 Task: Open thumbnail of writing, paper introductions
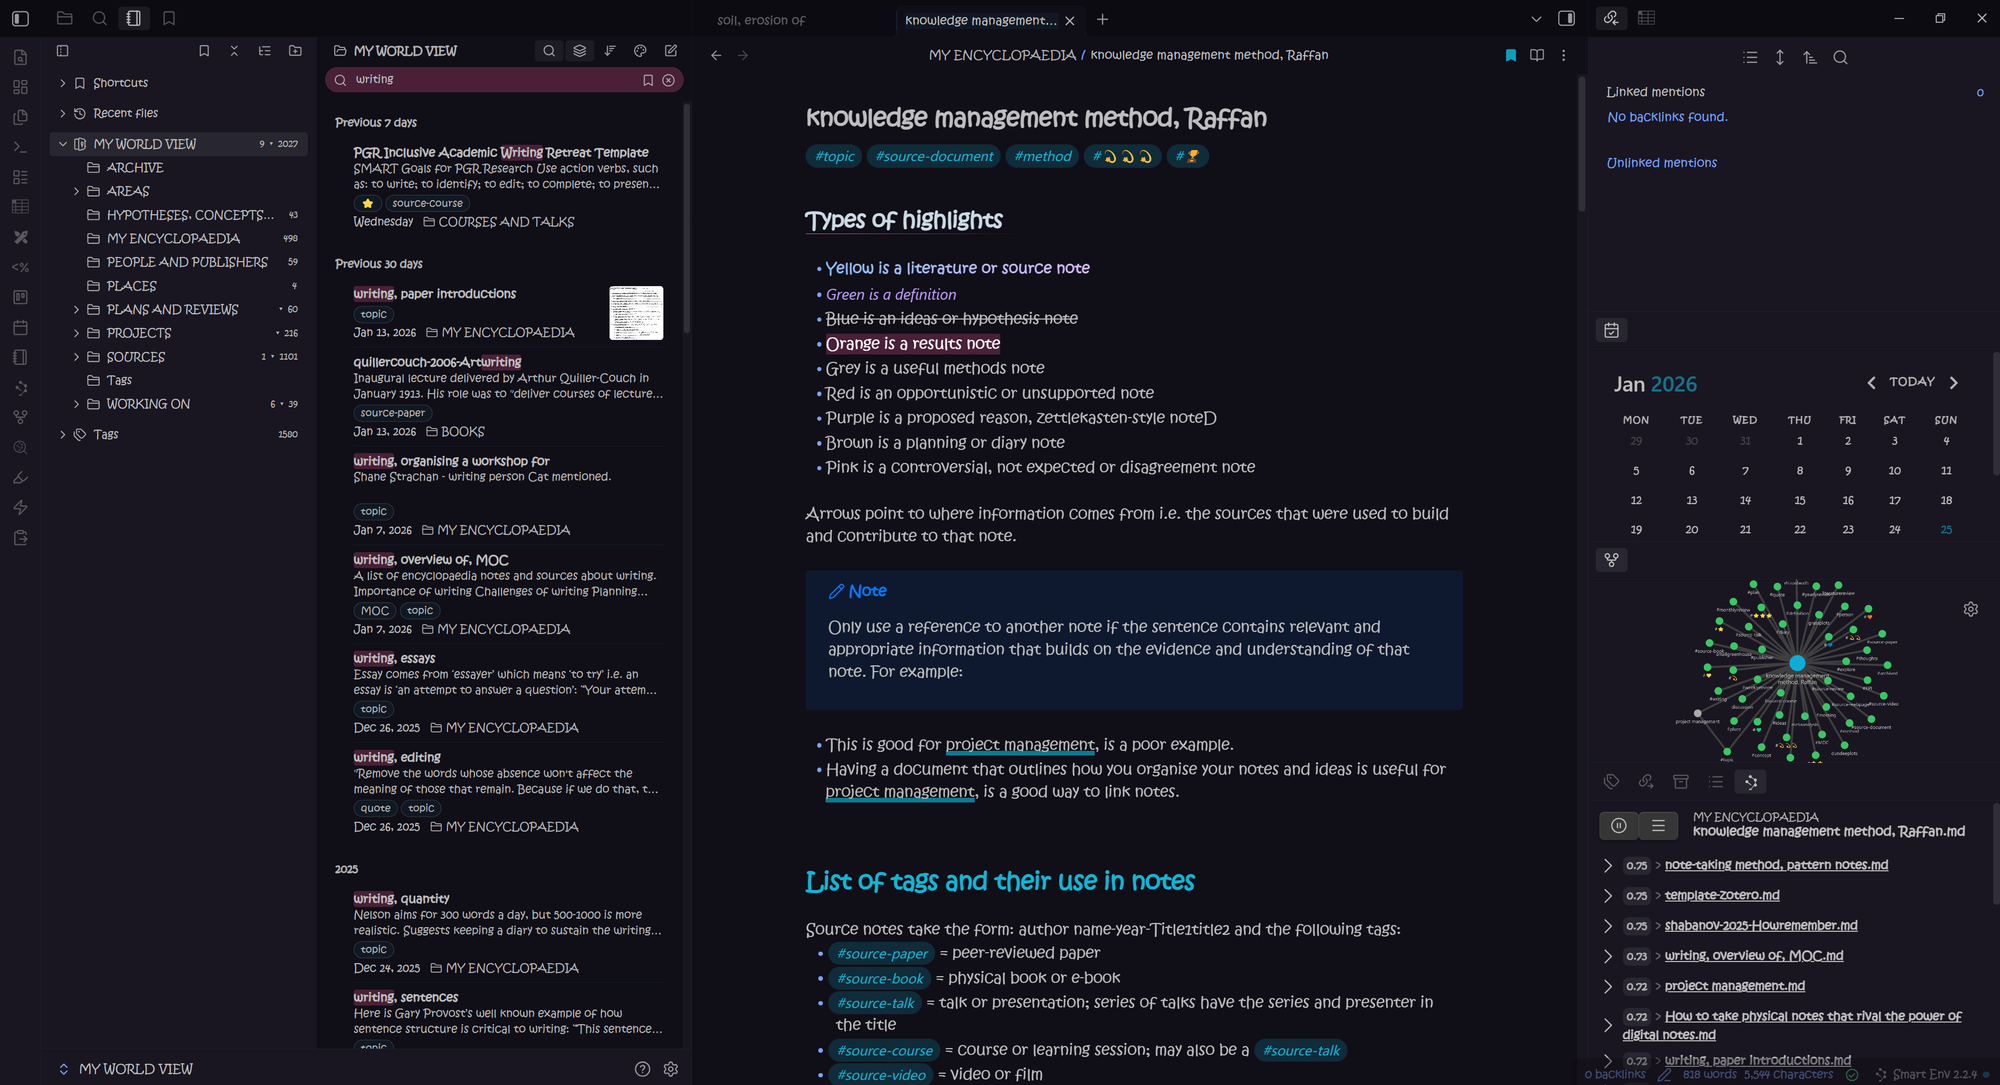[636, 313]
